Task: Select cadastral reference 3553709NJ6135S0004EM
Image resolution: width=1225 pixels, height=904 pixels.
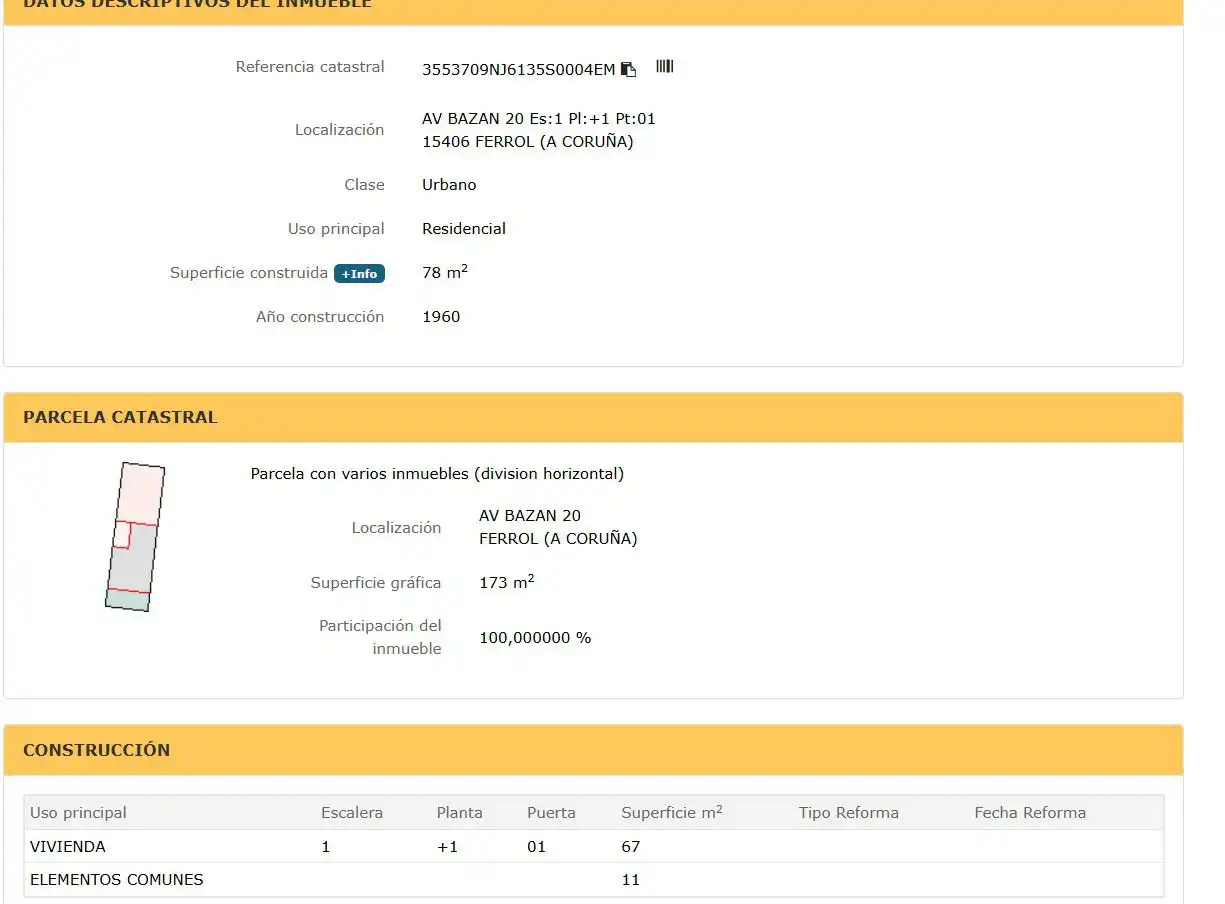Action: [x=519, y=70]
